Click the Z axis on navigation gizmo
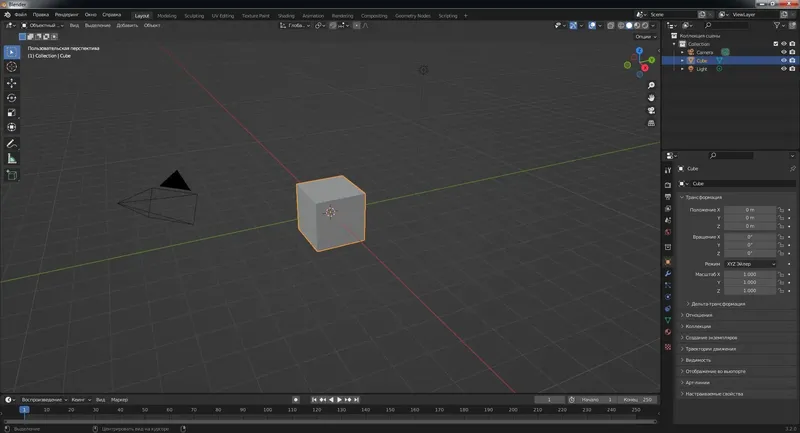800x433 pixels. click(x=639, y=50)
